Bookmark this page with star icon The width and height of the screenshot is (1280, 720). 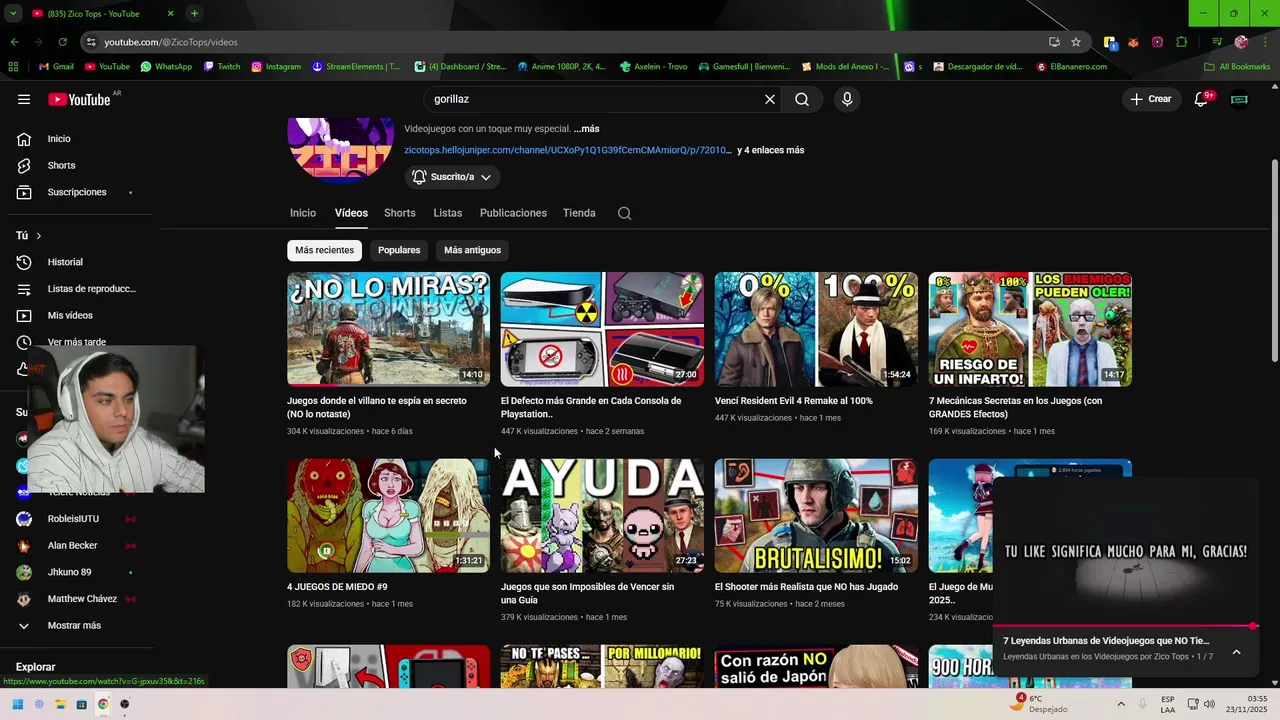pyautogui.click(x=1076, y=42)
